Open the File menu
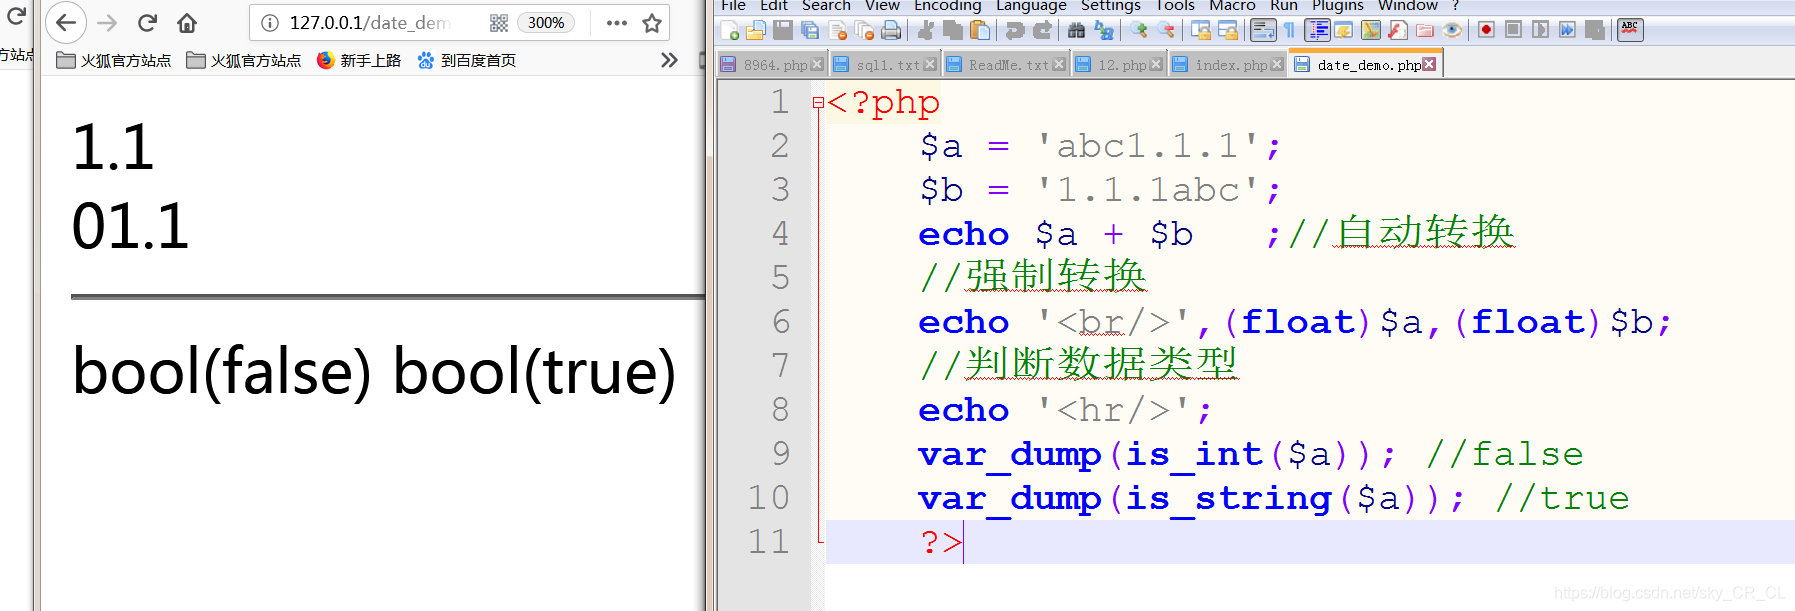Viewport: 1795px width, 611px height. (733, 5)
